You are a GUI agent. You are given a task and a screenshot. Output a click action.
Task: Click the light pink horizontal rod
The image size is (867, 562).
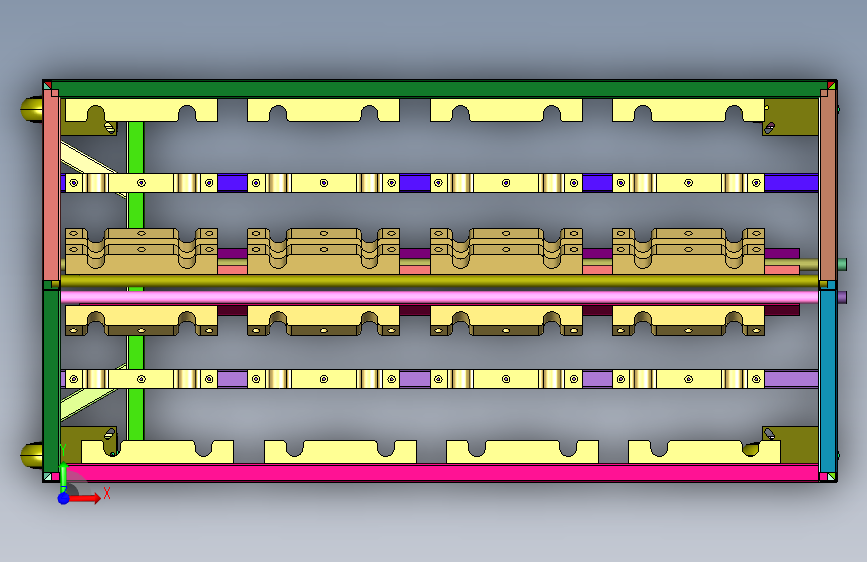[440, 297]
